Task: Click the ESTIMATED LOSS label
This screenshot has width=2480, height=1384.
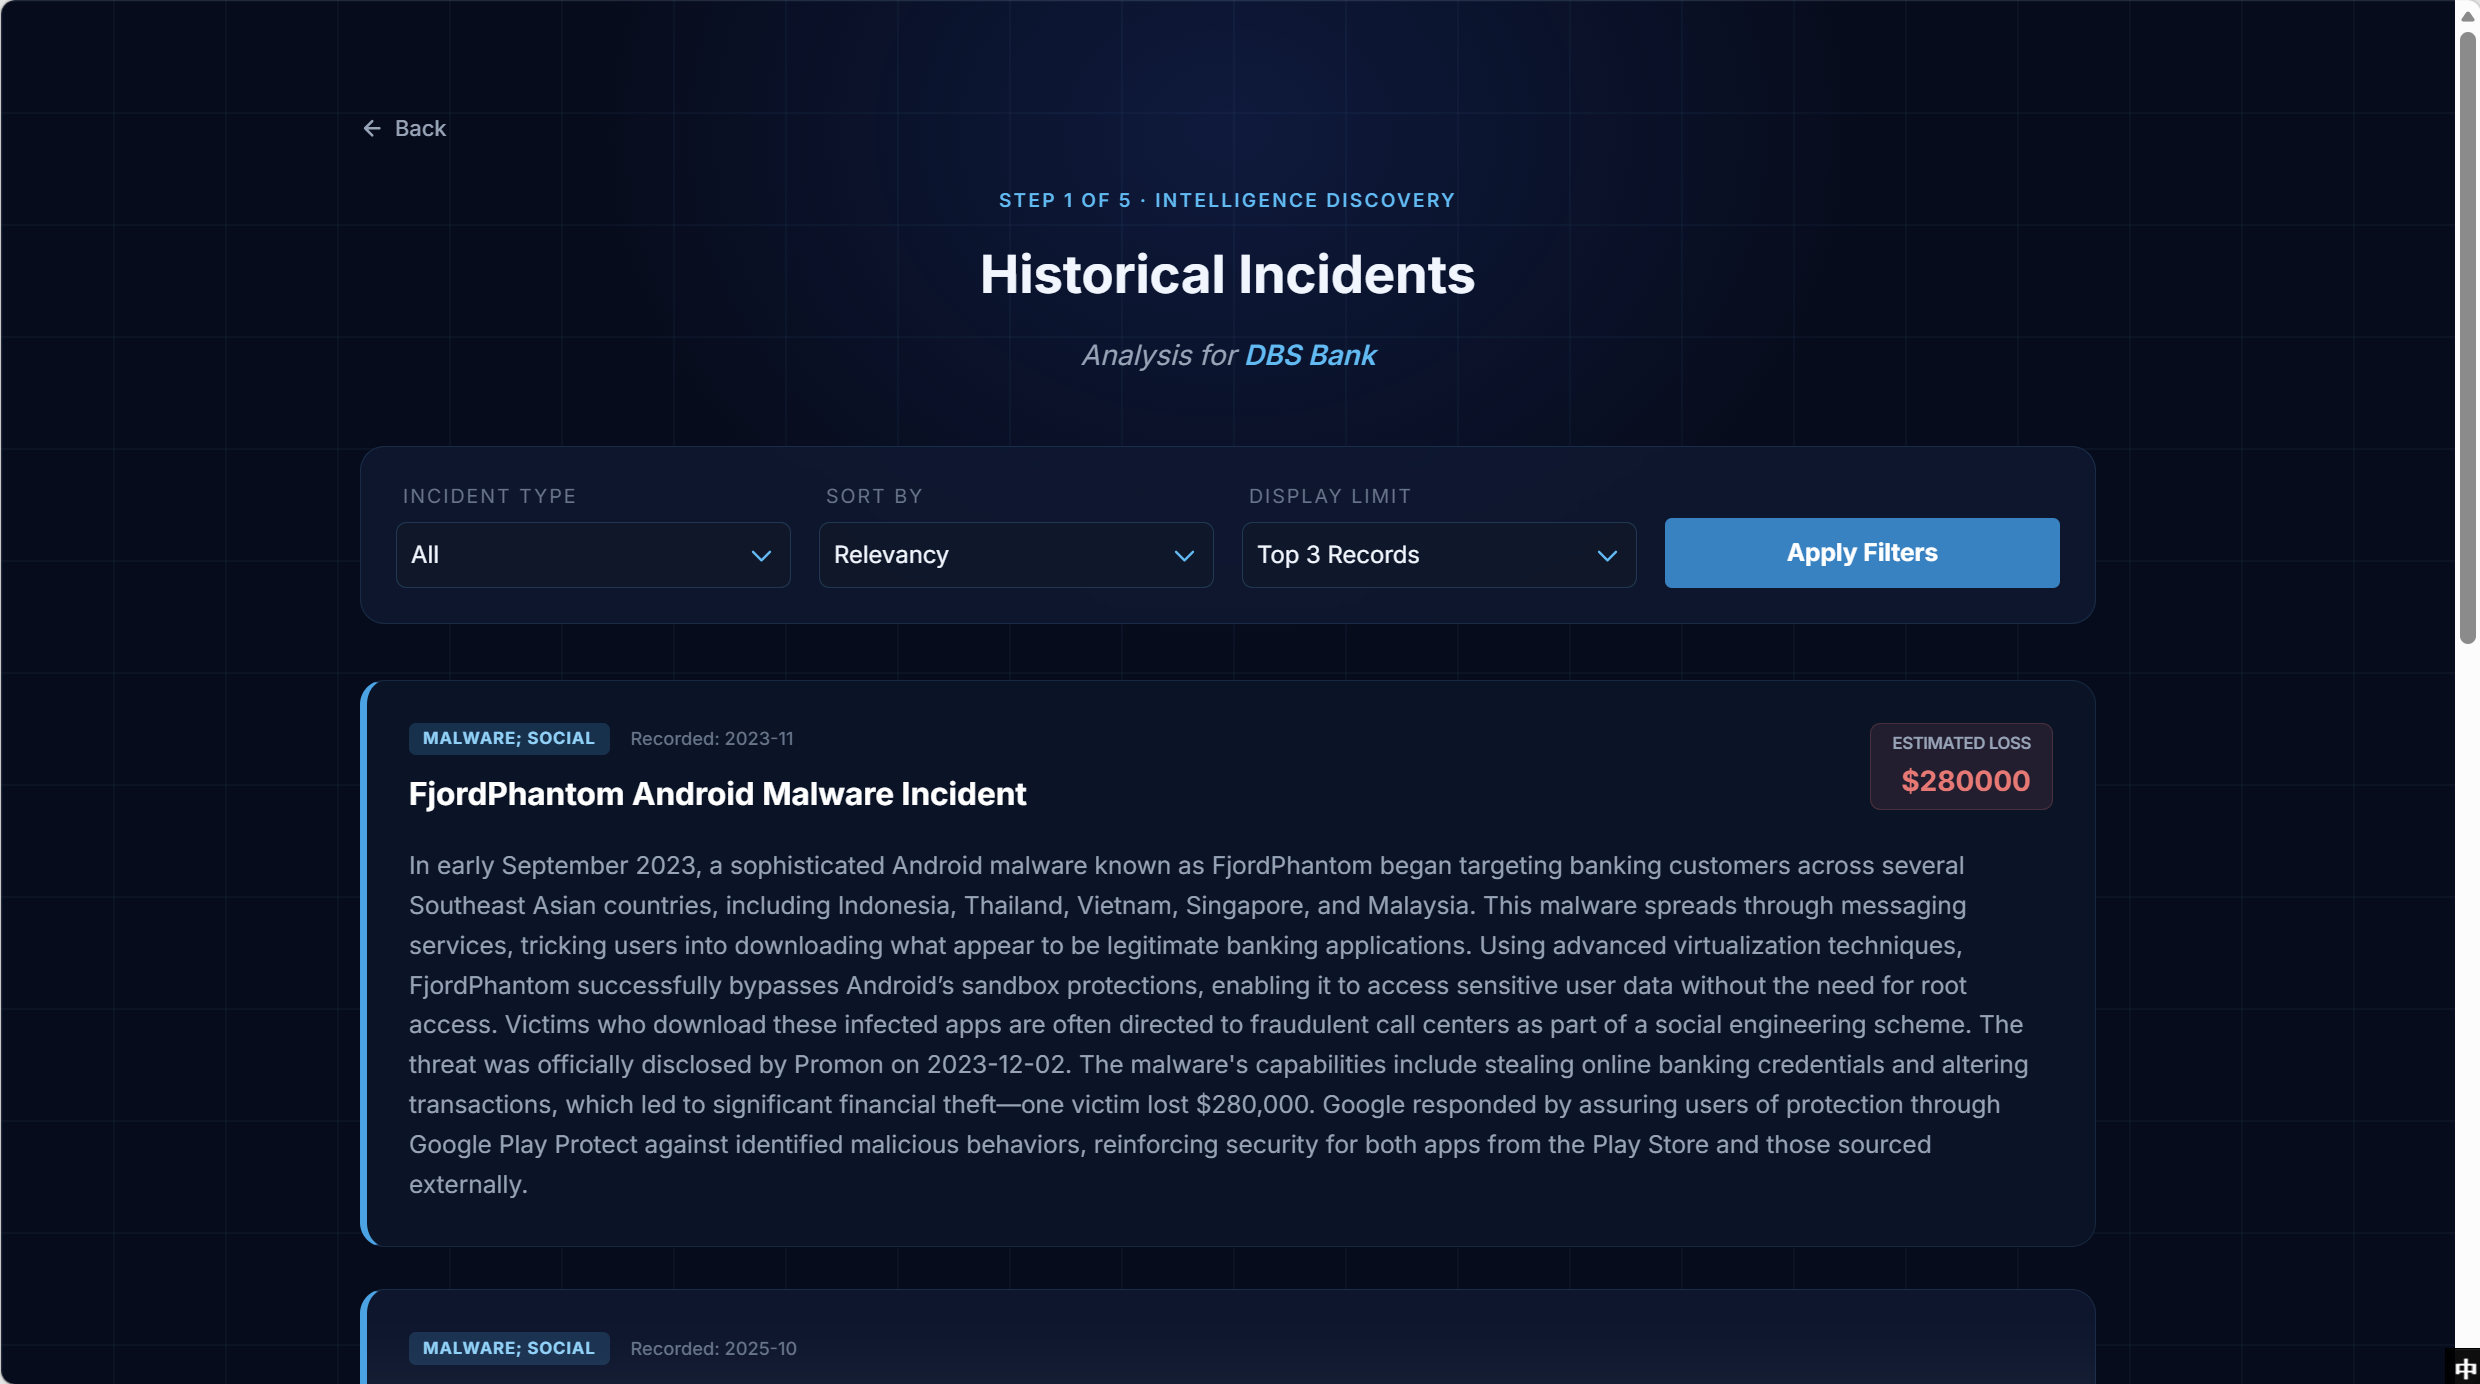Action: [1961, 743]
